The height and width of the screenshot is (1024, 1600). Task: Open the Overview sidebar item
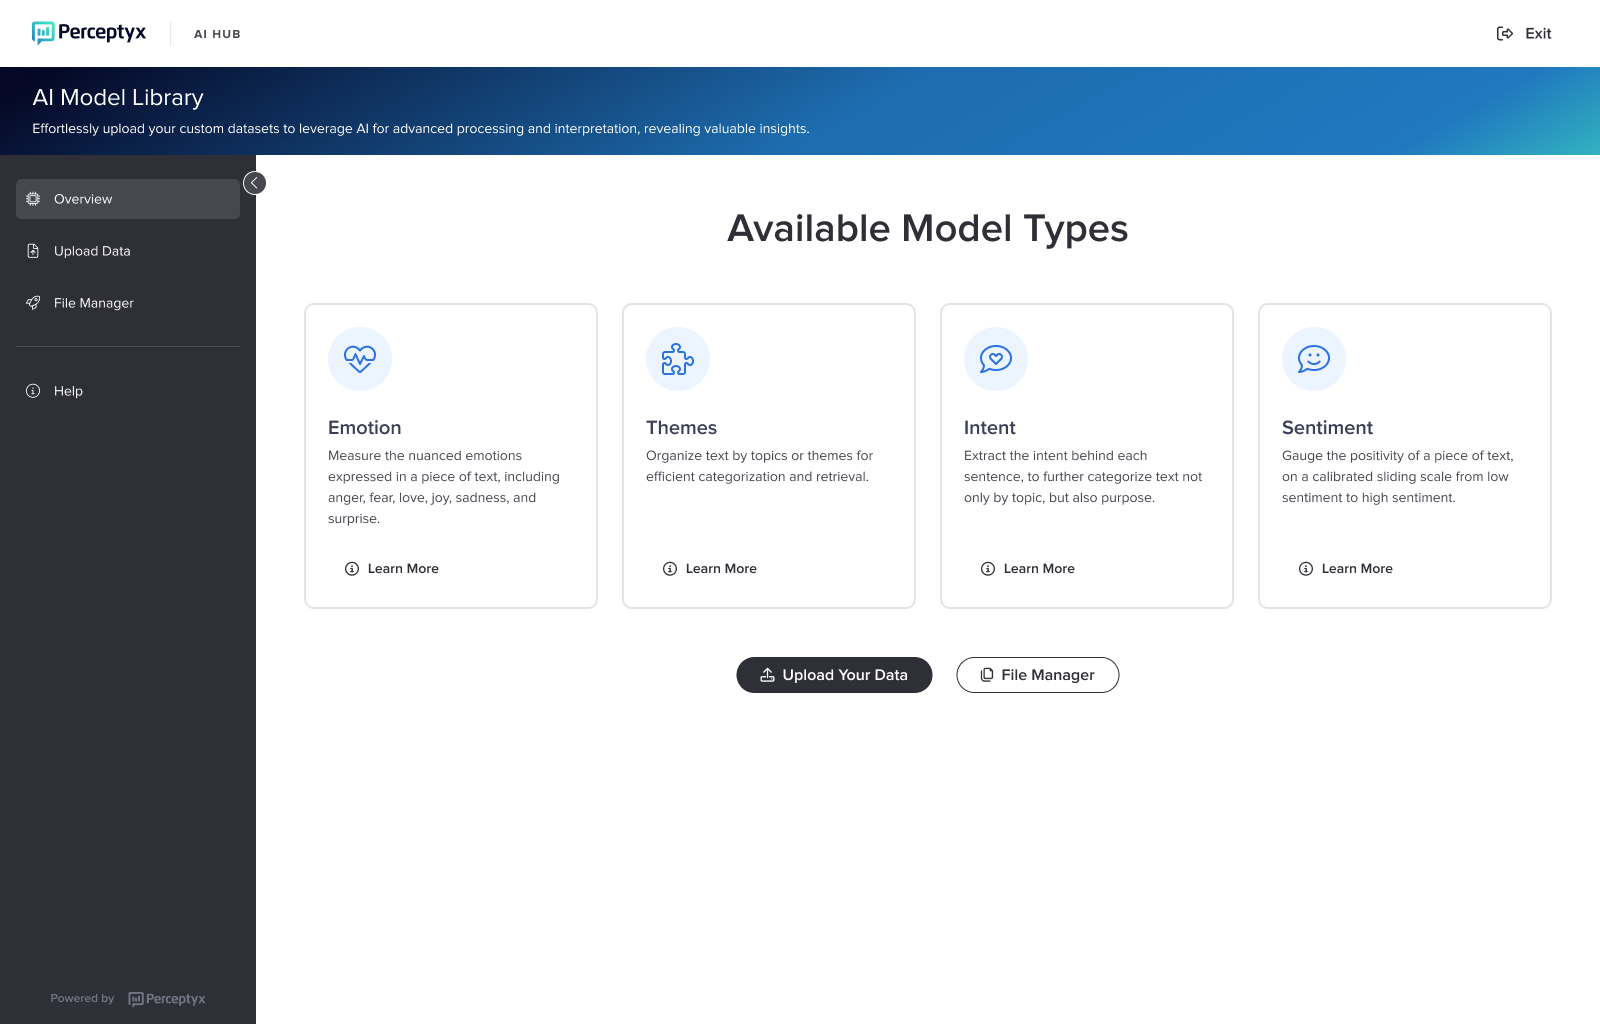[x=128, y=199]
